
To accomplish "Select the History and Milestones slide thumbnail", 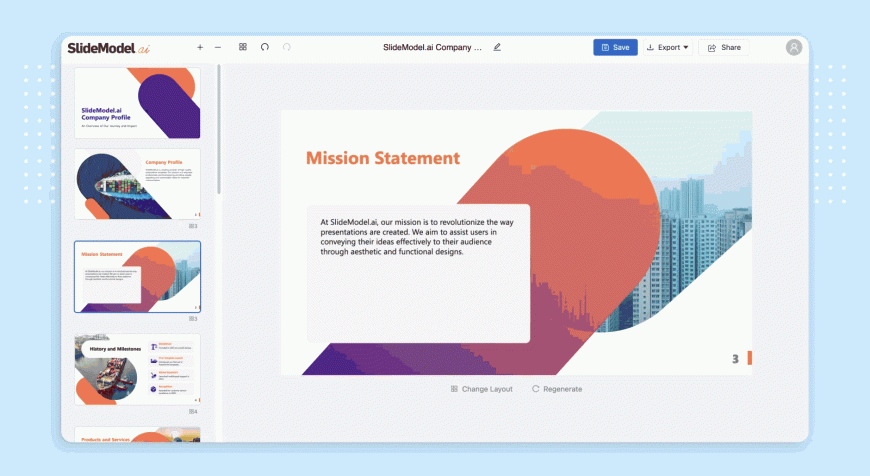I will click(x=137, y=369).
